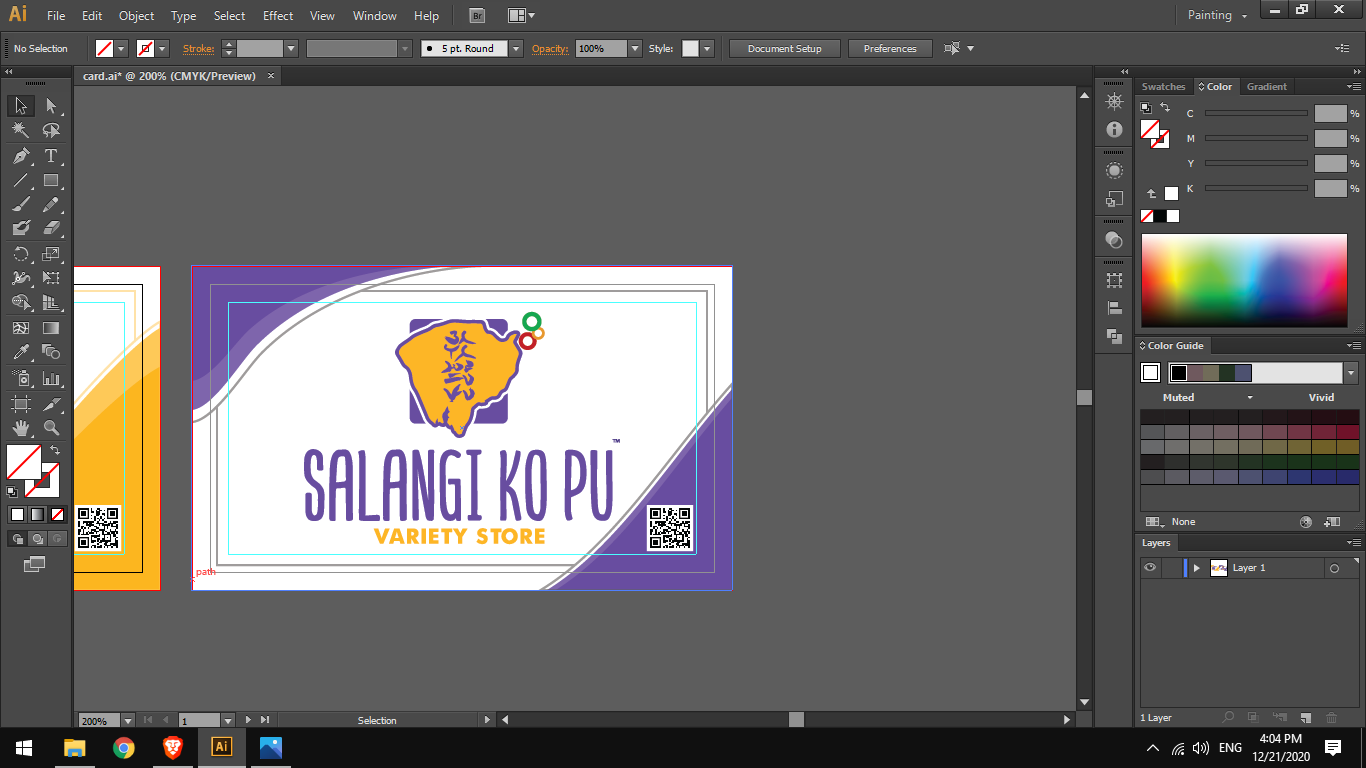Viewport: 1366px width, 768px height.
Task: Click the Preferences button
Action: click(x=890, y=48)
